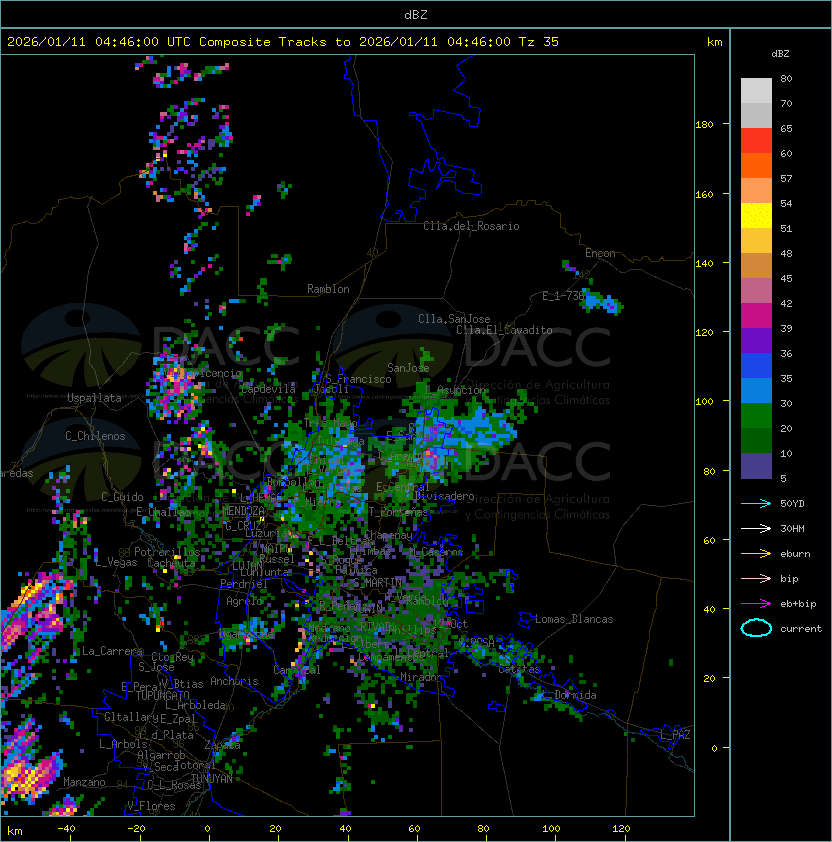The height and width of the screenshot is (842, 832).
Task: Click the Perdriel label
Action: click(244, 584)
